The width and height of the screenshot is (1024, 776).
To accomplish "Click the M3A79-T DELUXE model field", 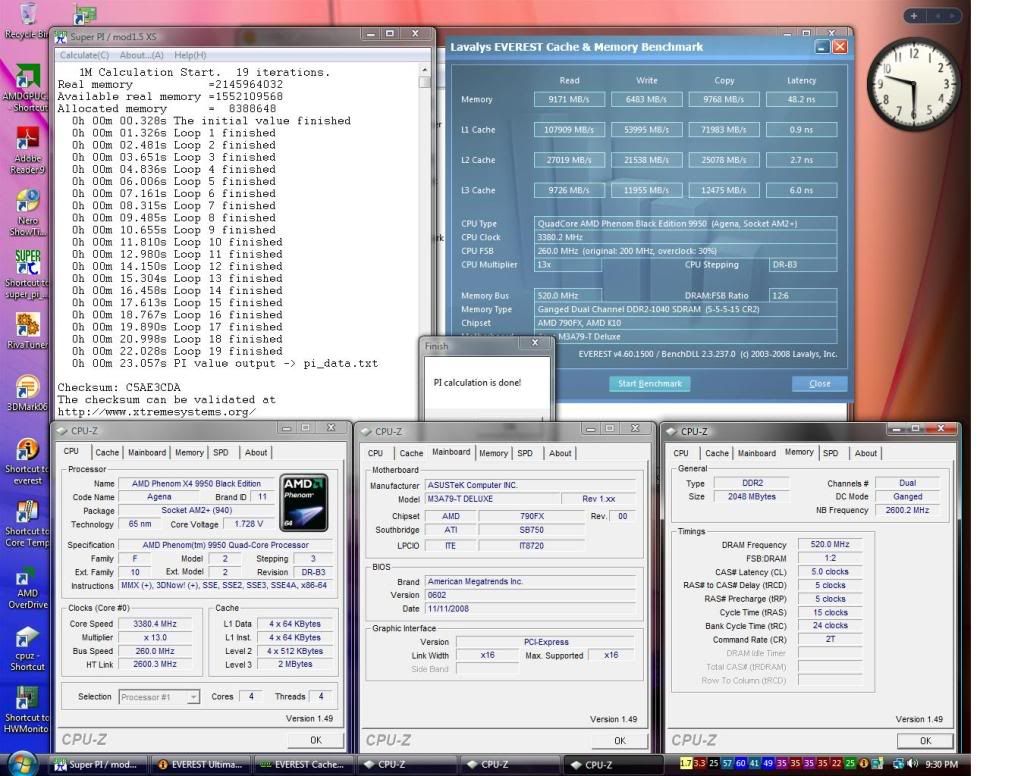I will pos(493,499).
